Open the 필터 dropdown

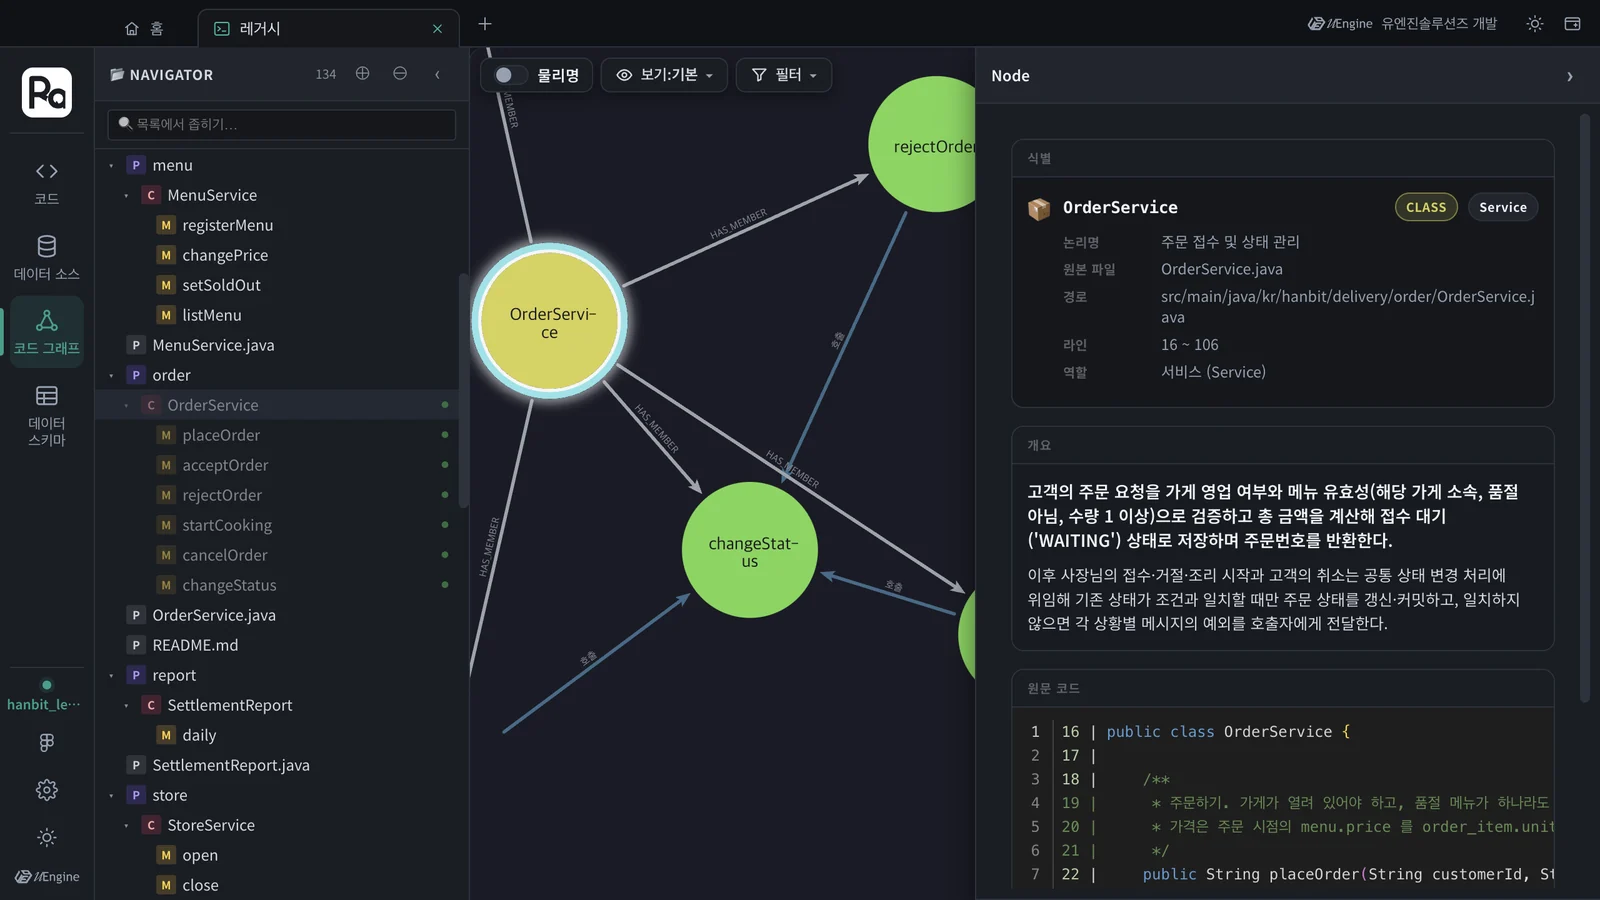784,75
